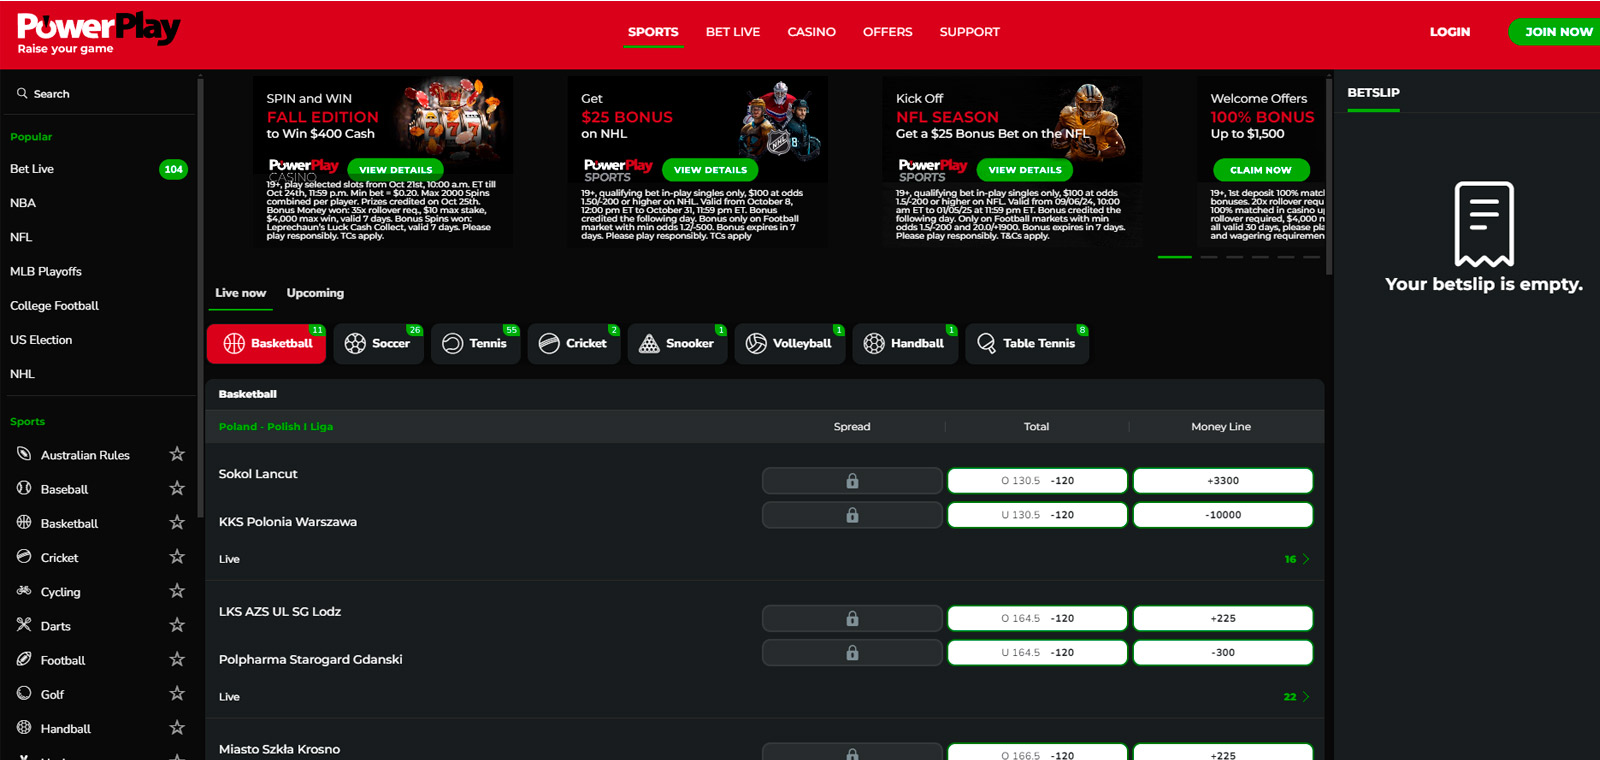Click locked spread icon for KKS Polonia Warszawa

point(852,515)
